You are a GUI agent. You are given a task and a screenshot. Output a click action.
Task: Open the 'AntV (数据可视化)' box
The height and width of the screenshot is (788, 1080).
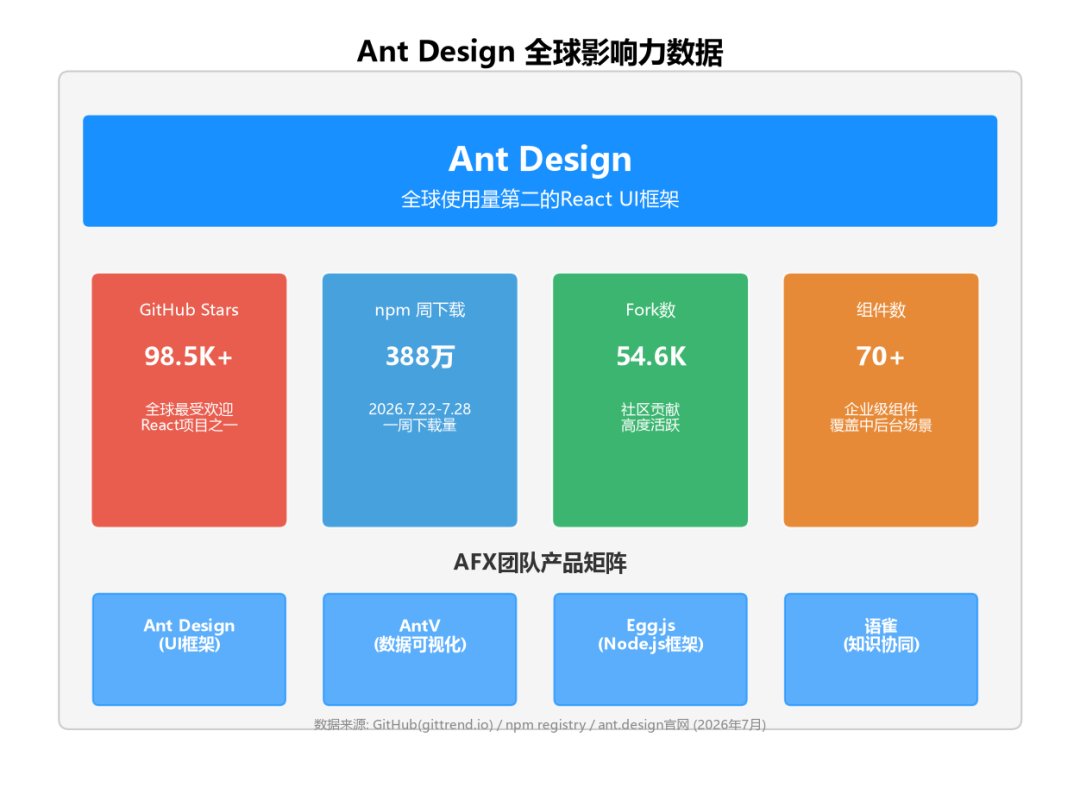tap(419, 649)
